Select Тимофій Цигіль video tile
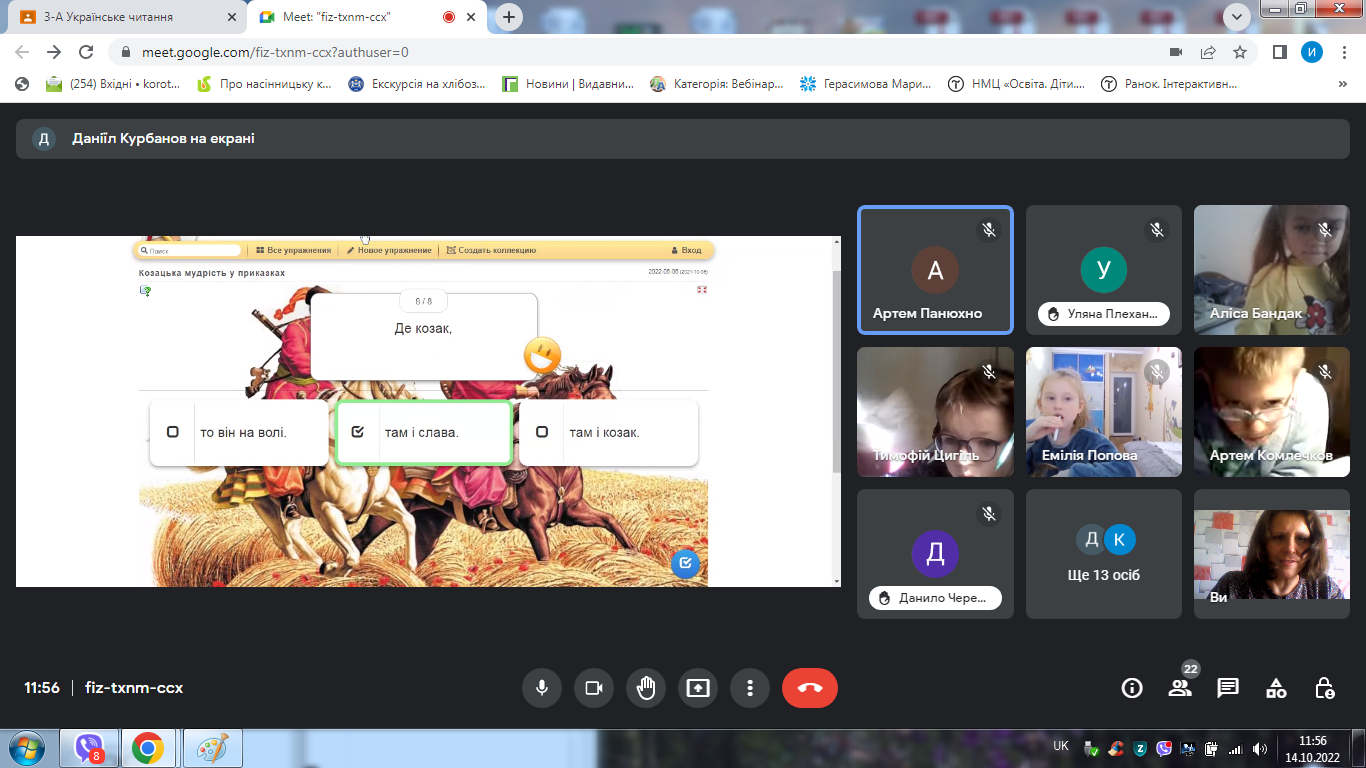This screenshot has height=768, width=1366. coord(935,411)
